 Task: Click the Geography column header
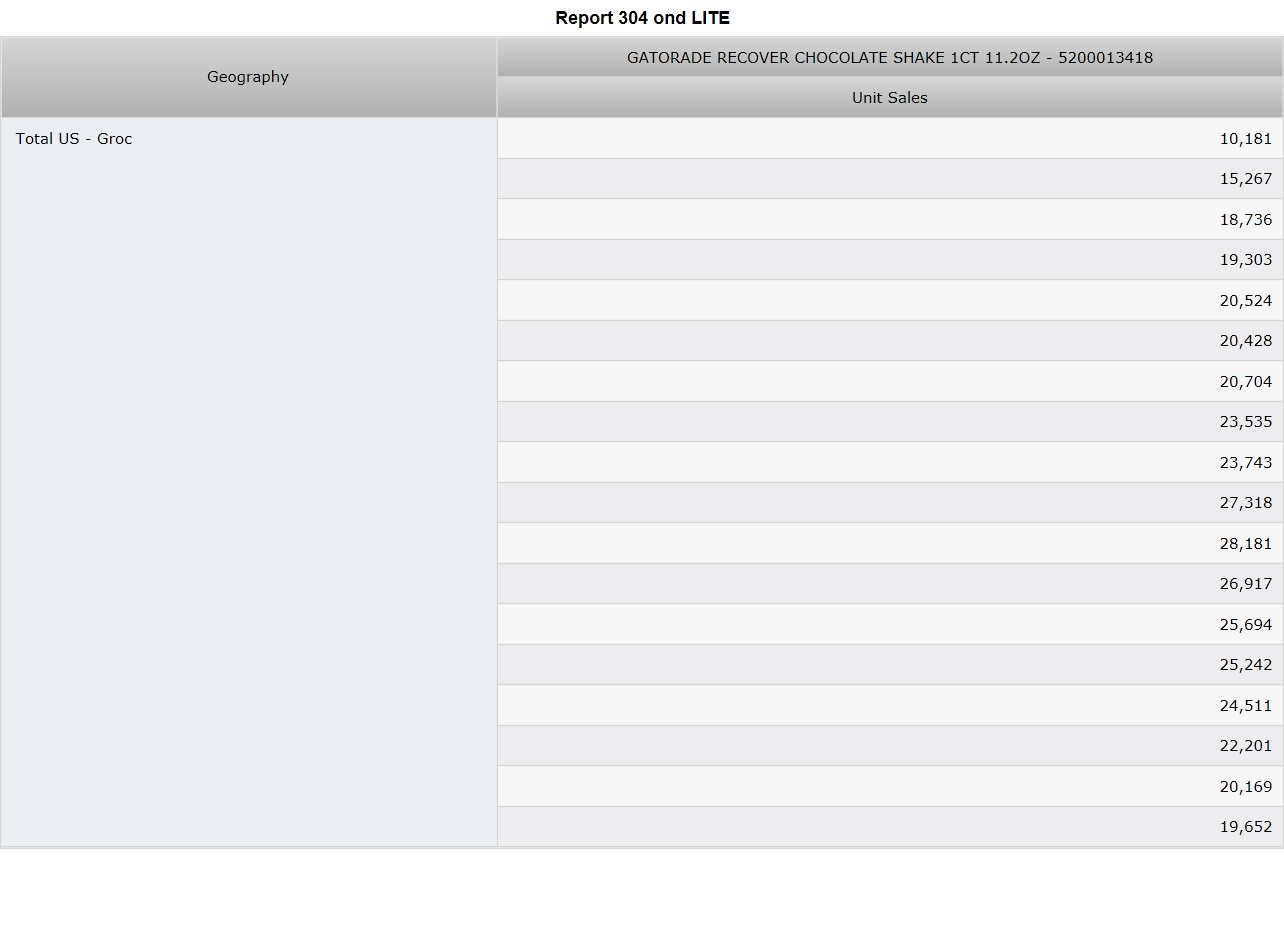(x=248, y=77)
